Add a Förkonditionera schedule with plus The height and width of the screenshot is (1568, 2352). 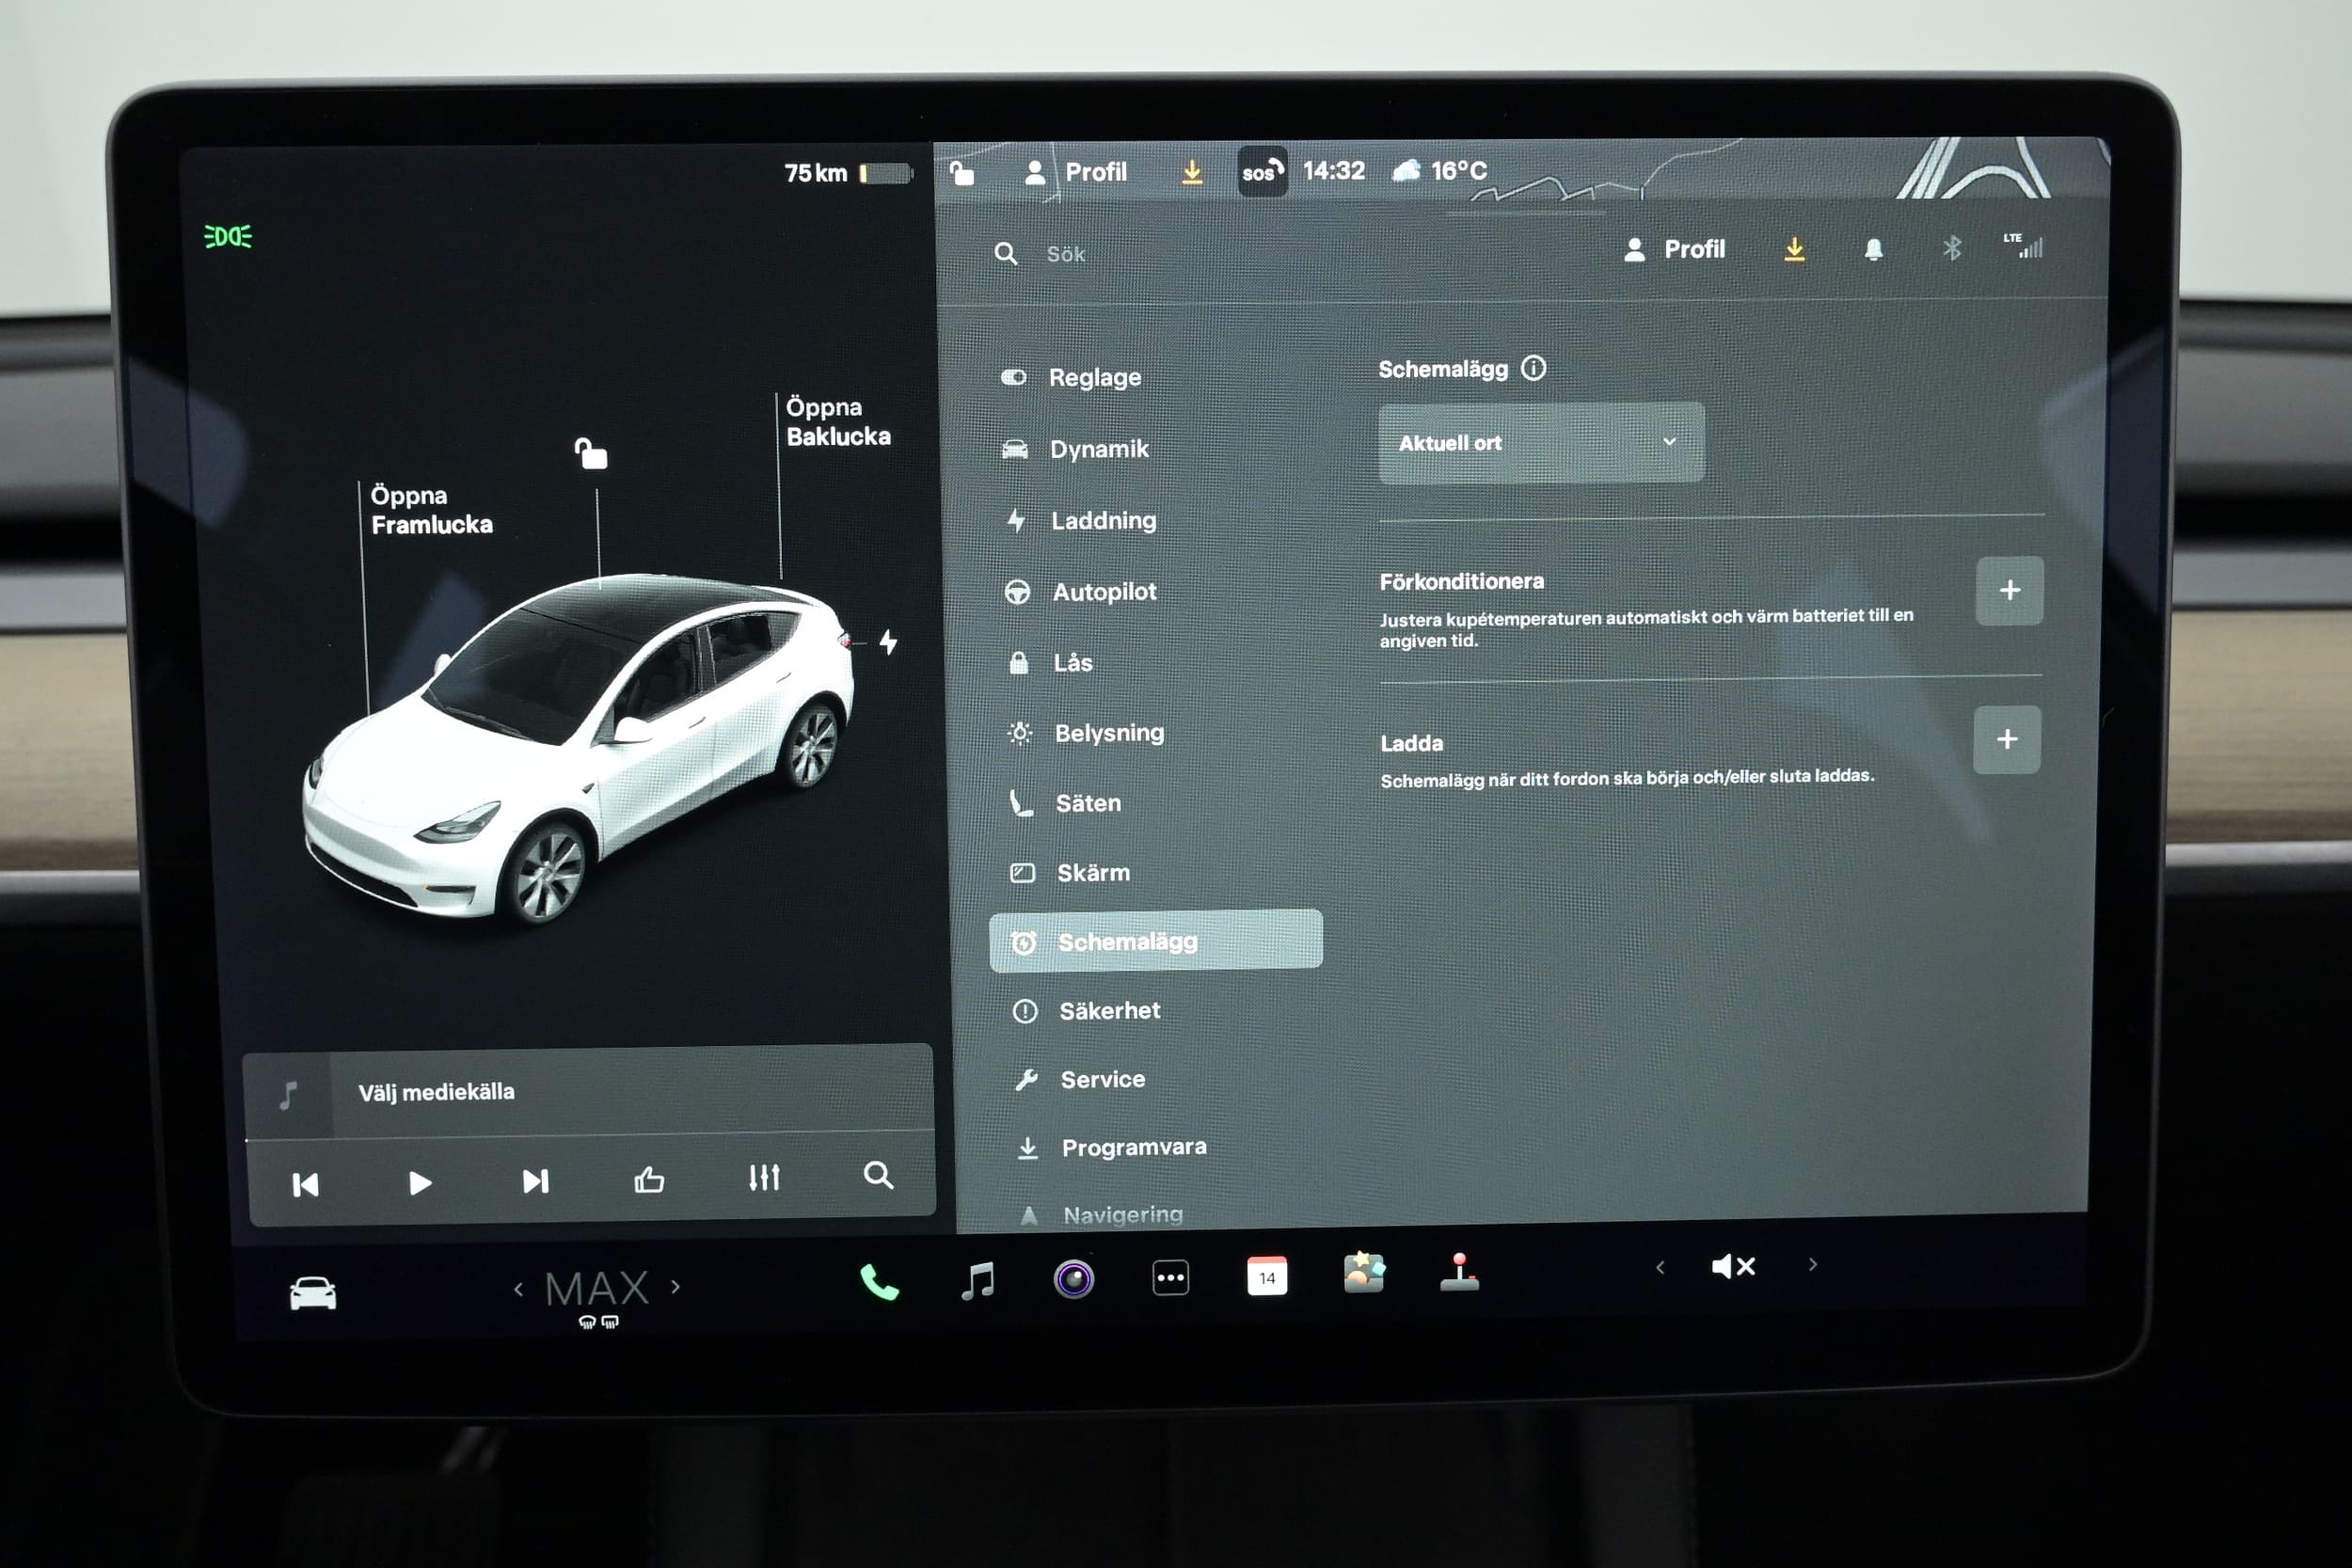[x=2009, y=590]
